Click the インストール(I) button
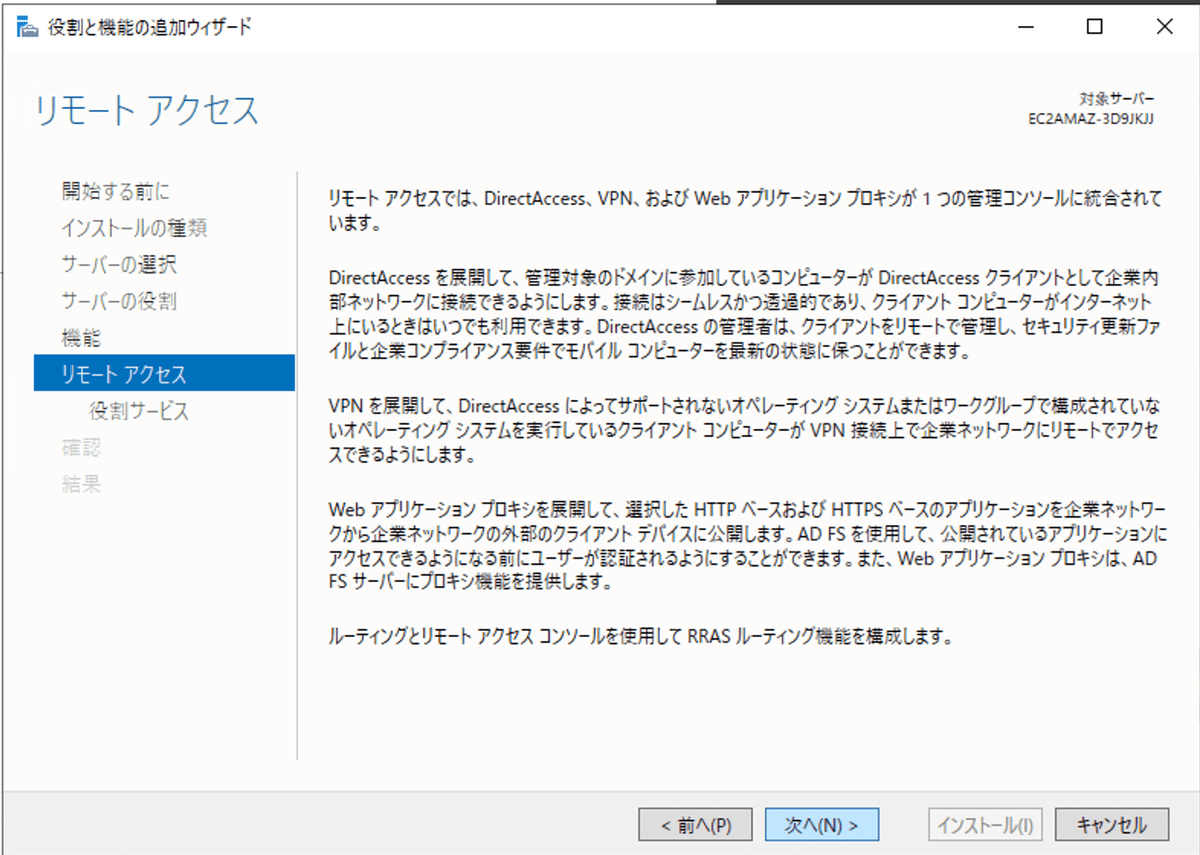Viewport: 1200px width, 855px height. click(x=985, y=825)
